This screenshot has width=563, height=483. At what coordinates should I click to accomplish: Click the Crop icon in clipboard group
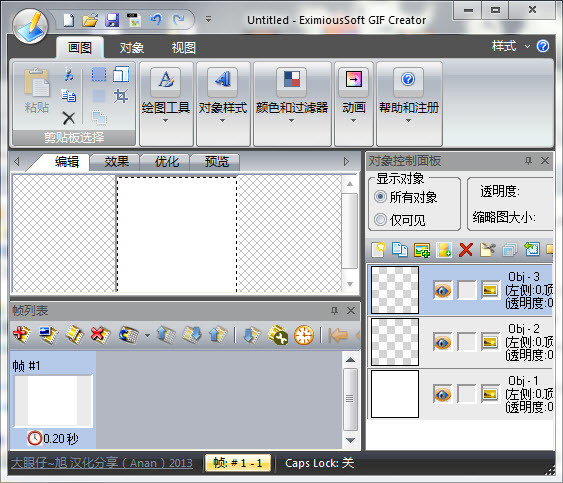click(121, 96)
